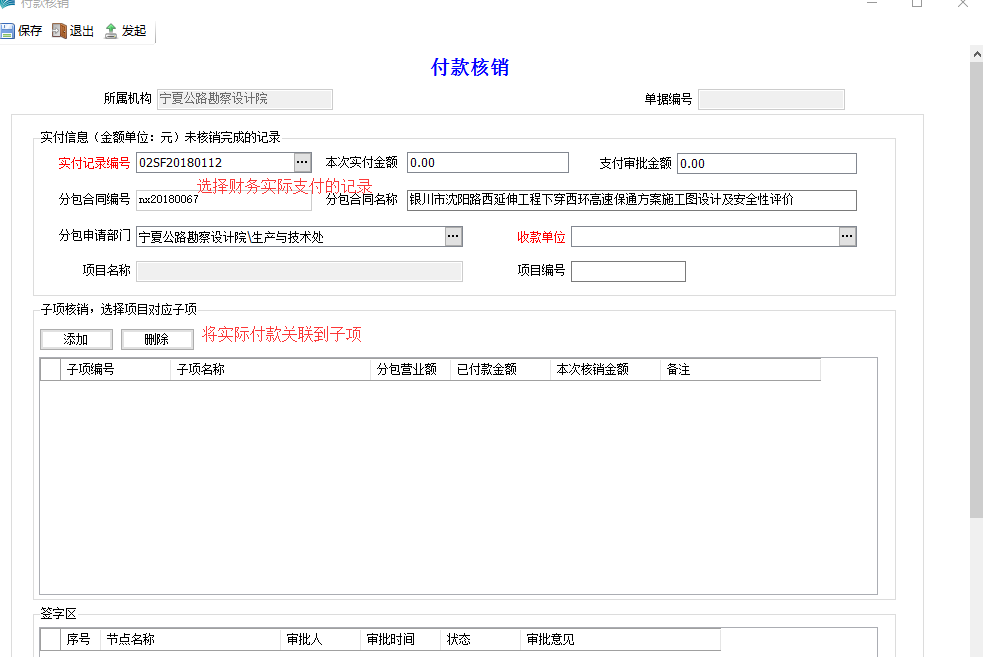Image resolution: width=983 pixels, height=657 pixels.
Task: Click the 添加 button
Action: [x=76, y=339]
